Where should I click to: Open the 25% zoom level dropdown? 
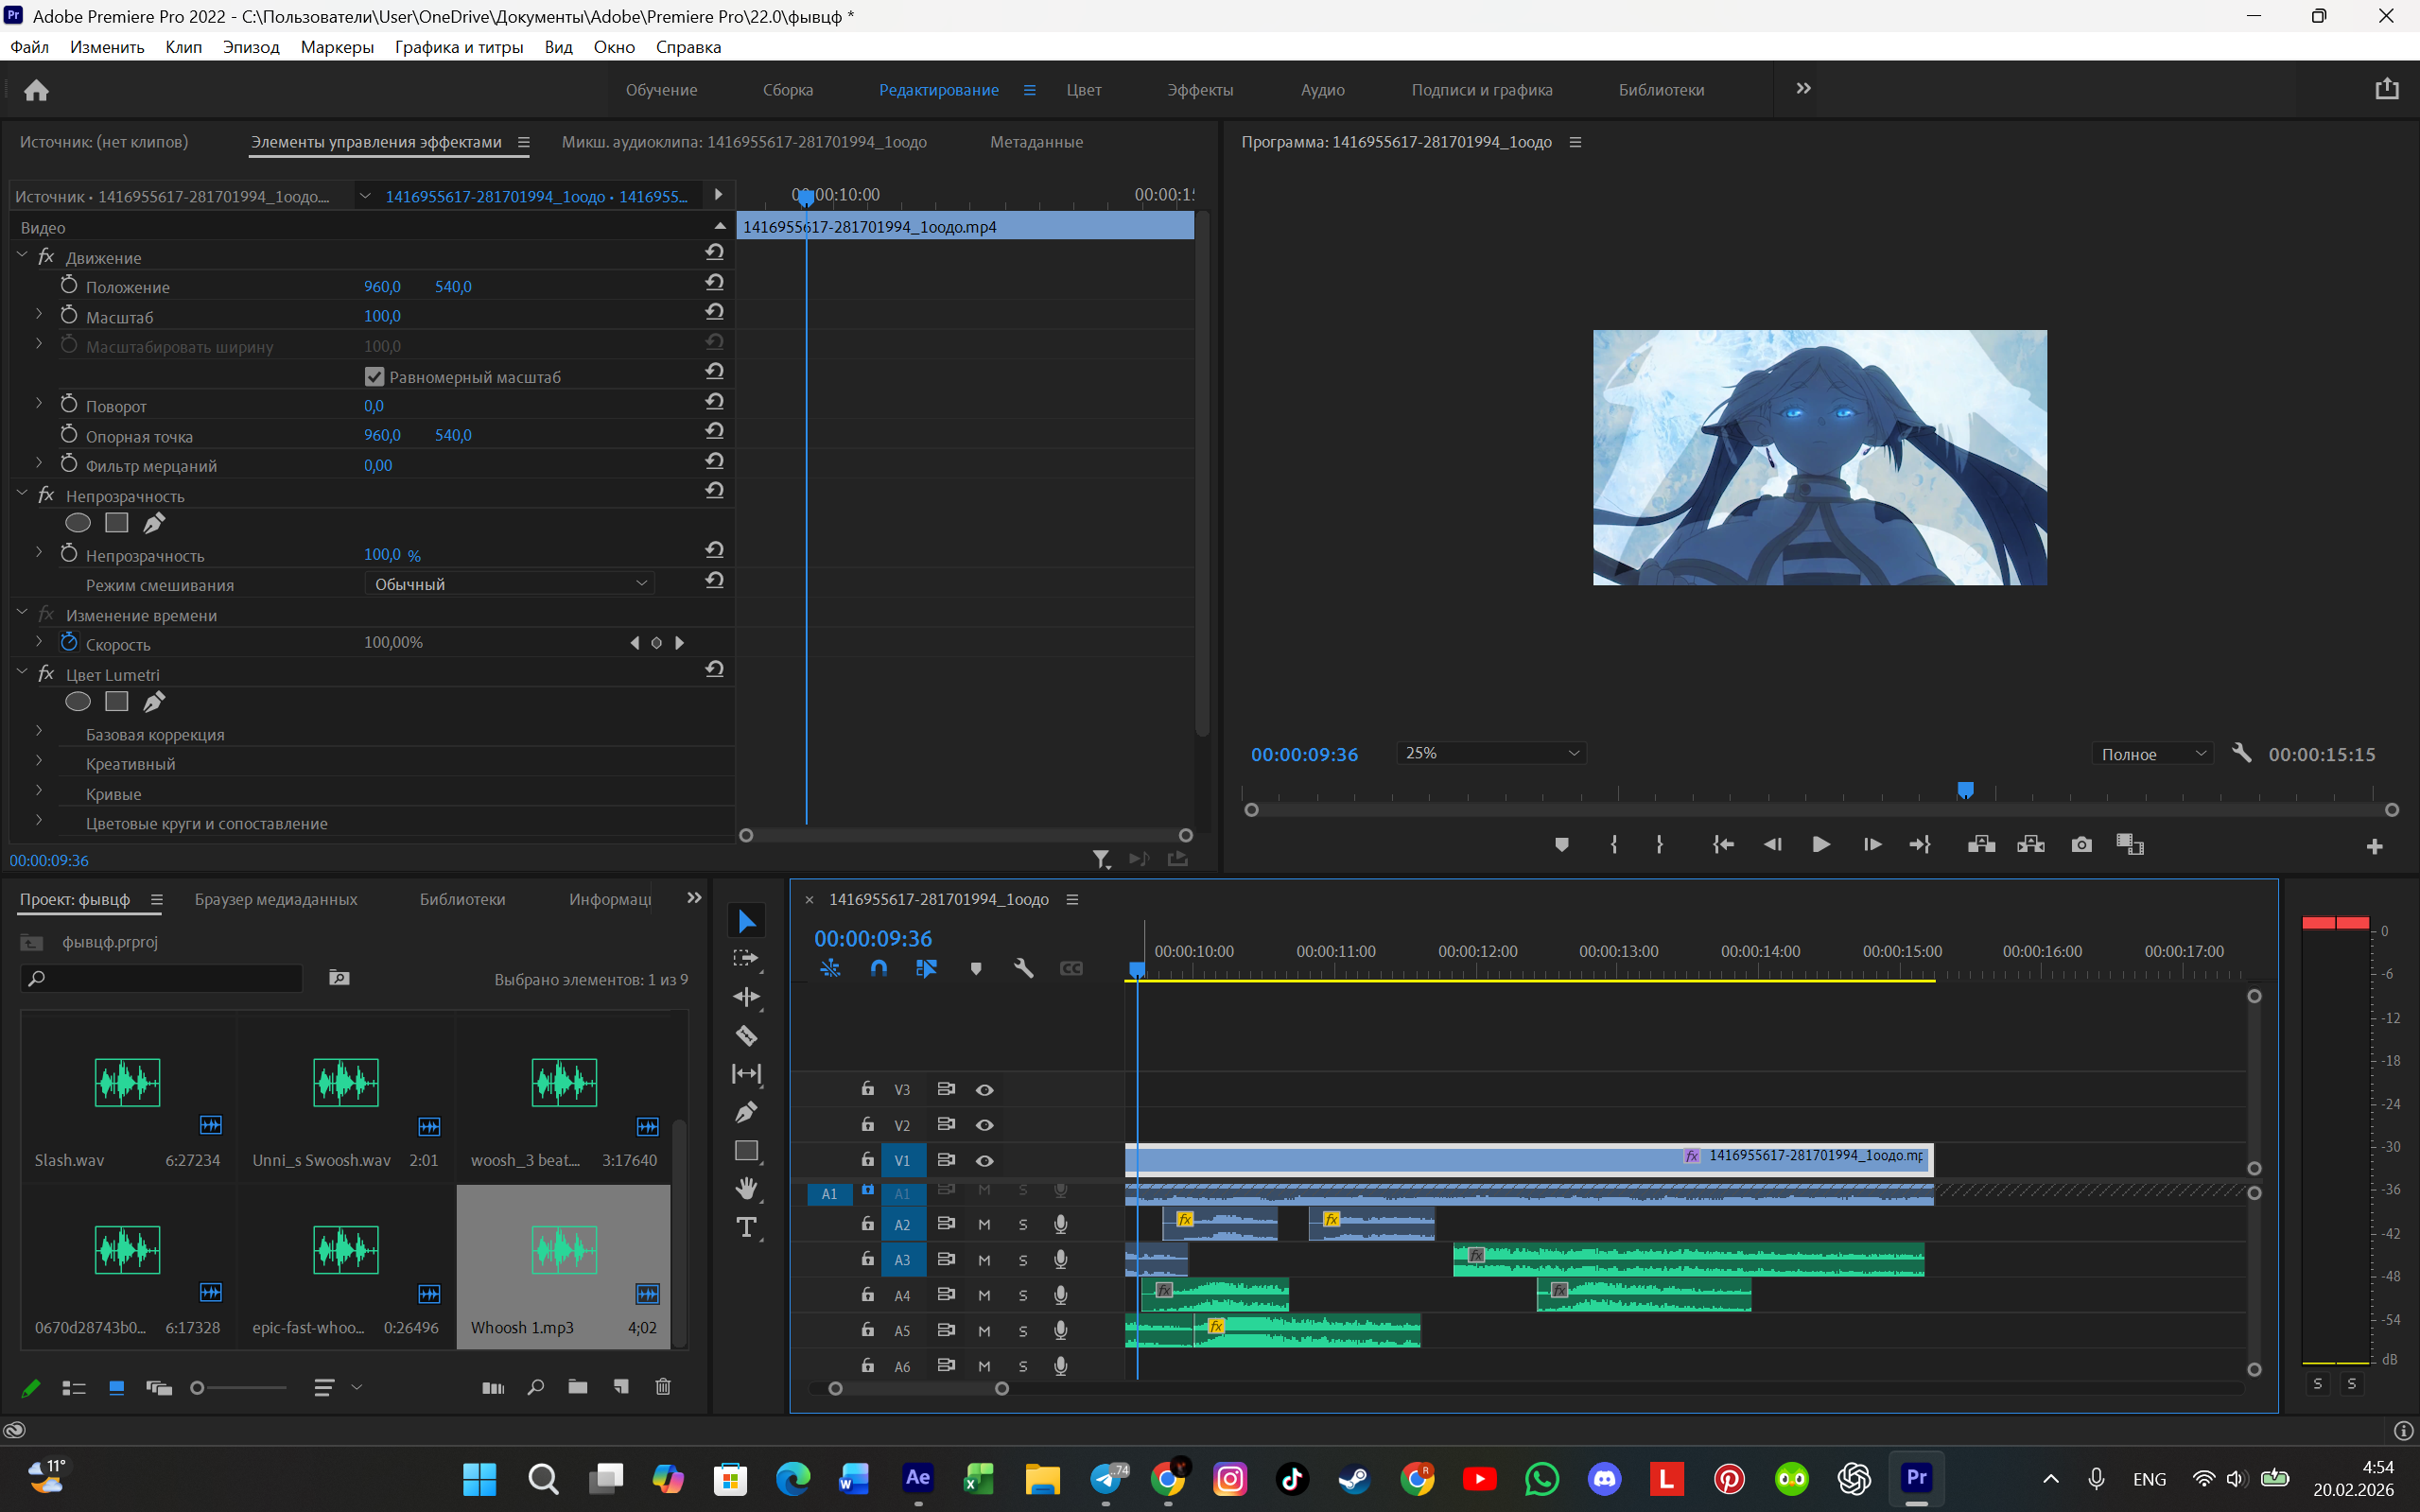coord(1491,753)
